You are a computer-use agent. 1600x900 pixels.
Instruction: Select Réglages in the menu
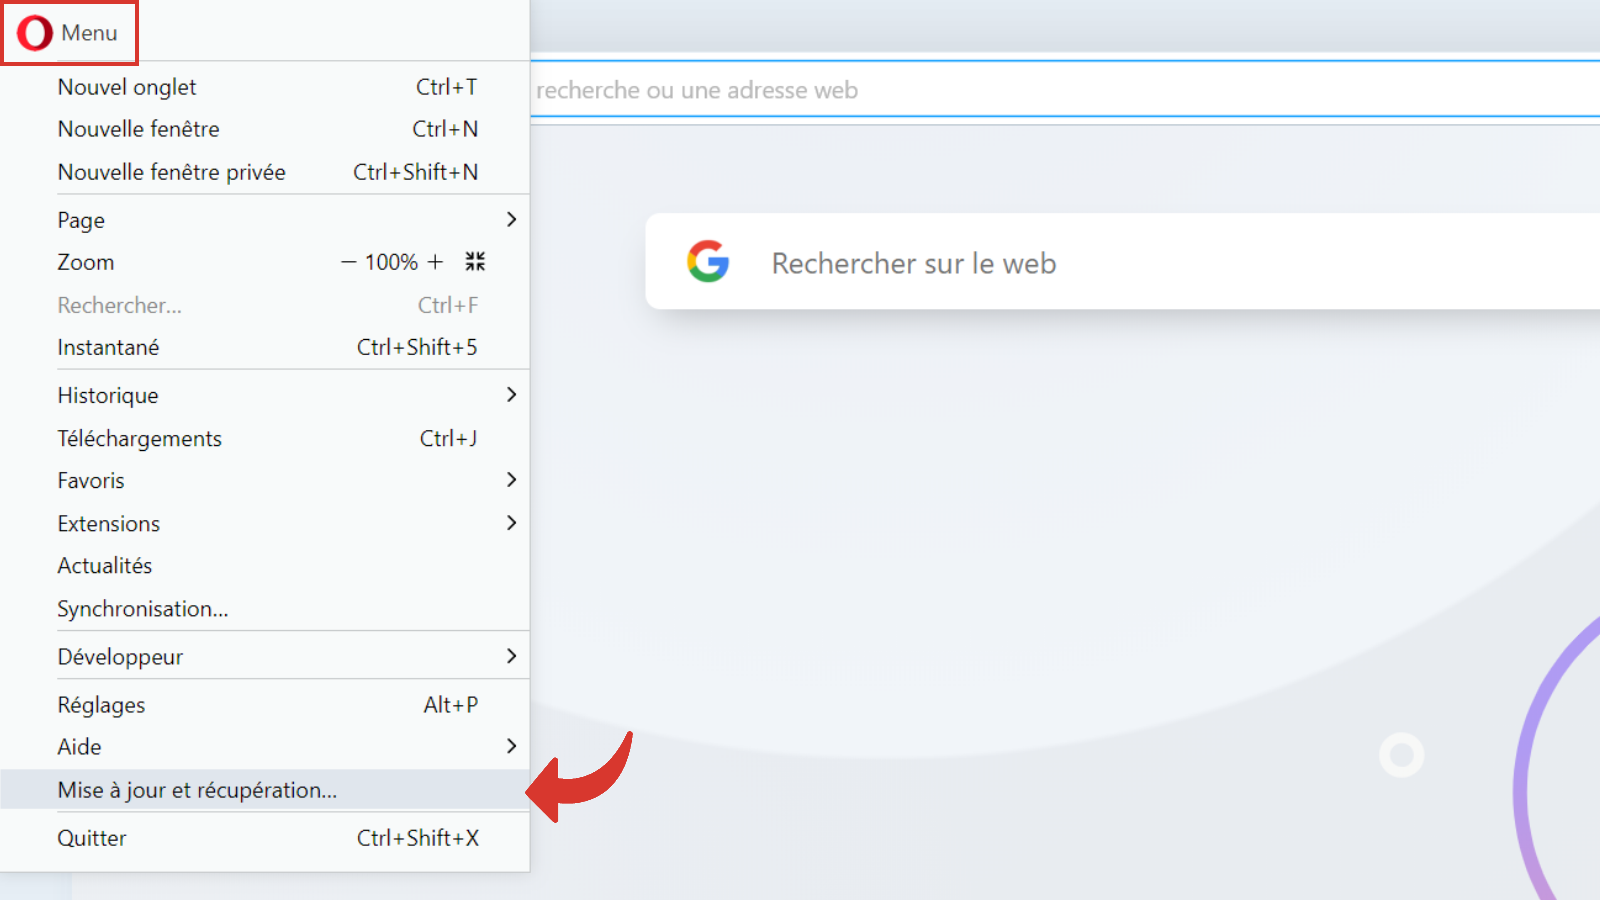[101, 705]
